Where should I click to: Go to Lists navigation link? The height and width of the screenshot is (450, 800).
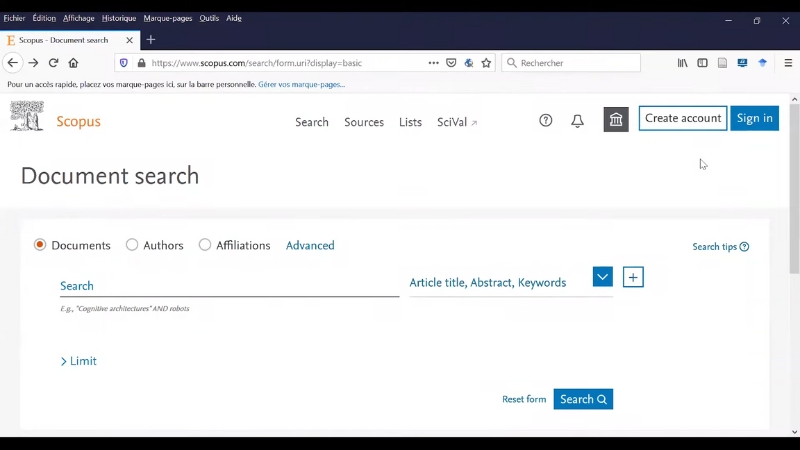point(410,122)
